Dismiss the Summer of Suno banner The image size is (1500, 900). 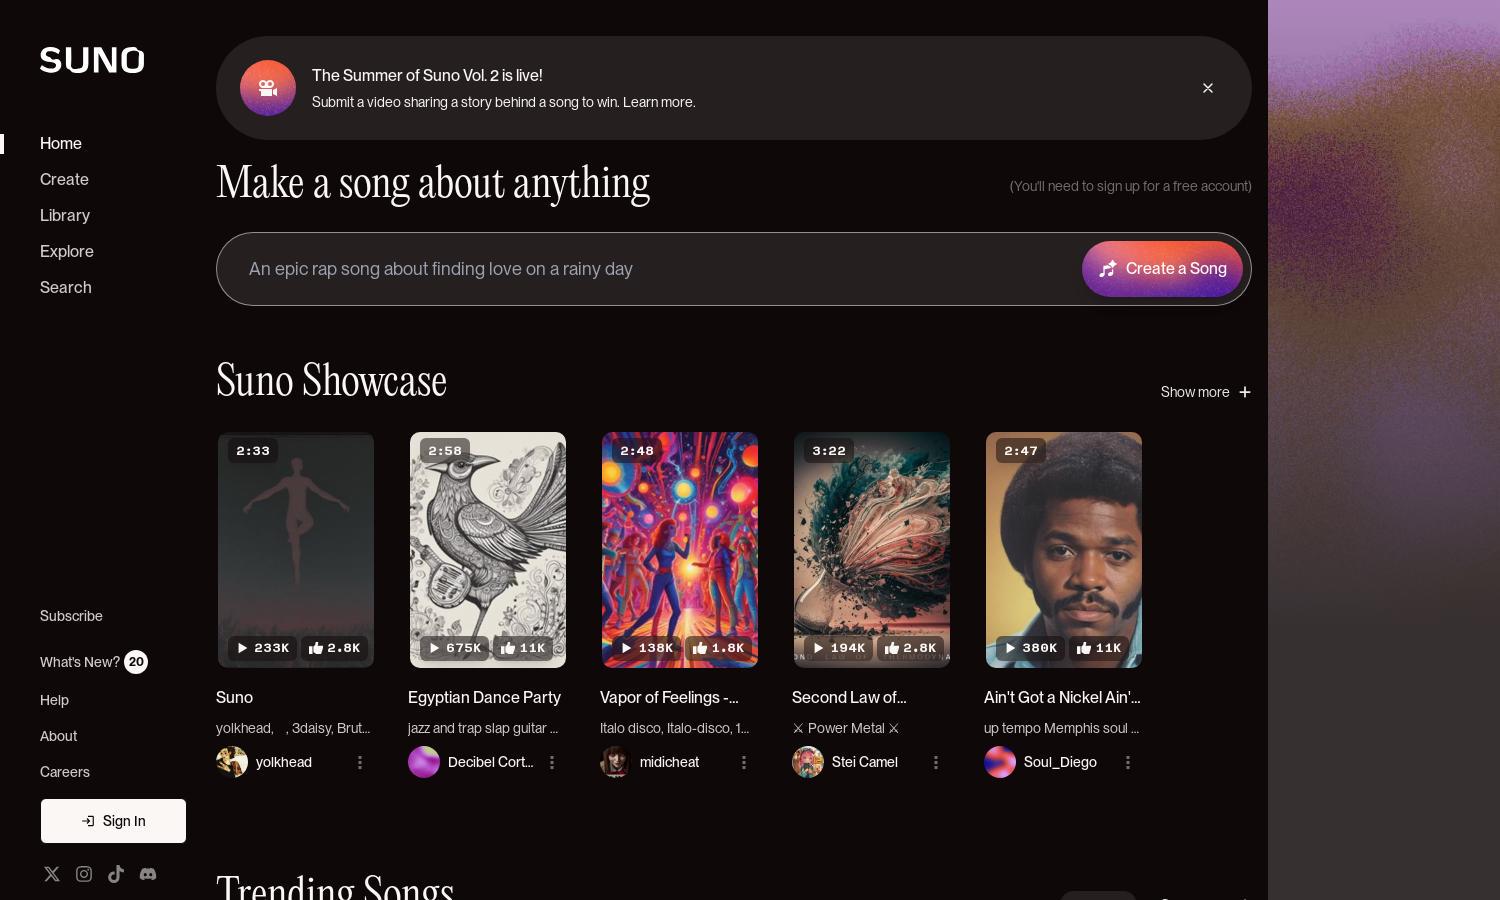1208,88
